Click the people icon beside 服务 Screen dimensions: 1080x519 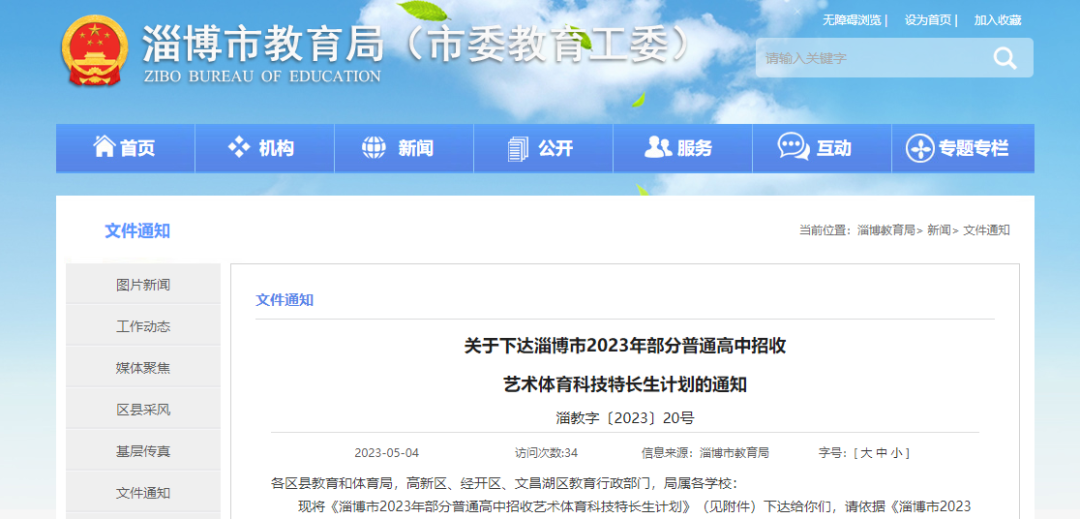(657, 147)
